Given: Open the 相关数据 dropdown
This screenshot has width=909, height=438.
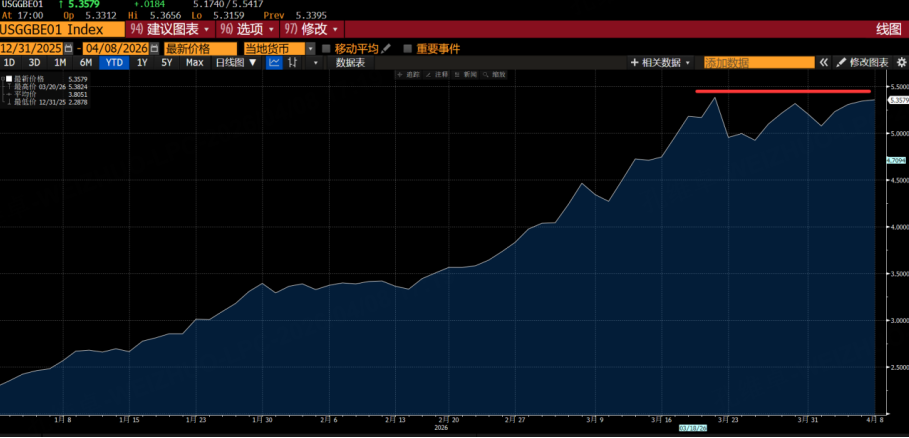Looking at the screenshot, I should 661,63.
